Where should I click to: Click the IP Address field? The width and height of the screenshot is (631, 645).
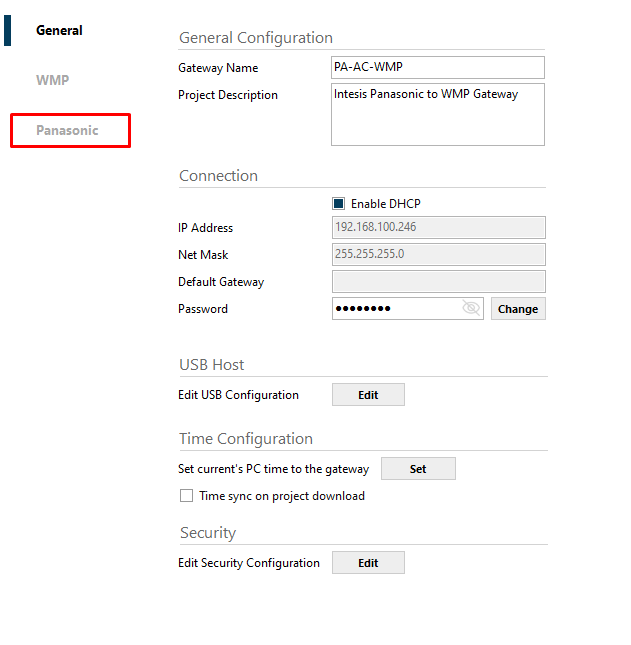(x=438, y=227)
